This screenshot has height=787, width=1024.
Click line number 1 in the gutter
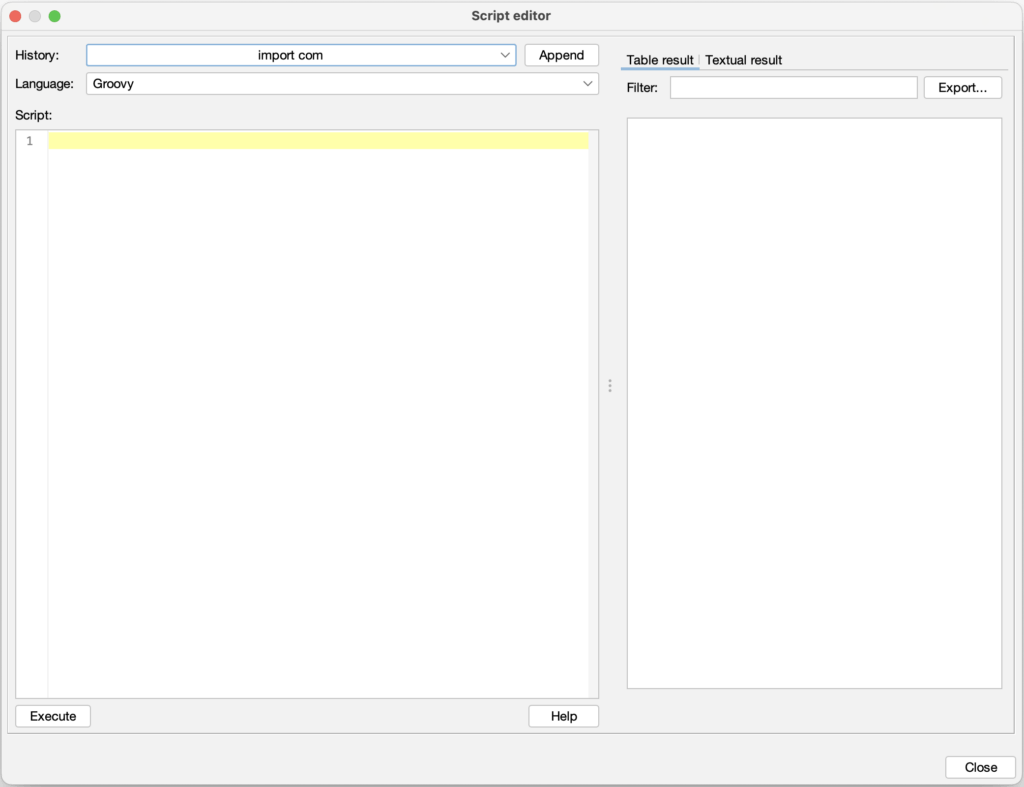[29, 140]
